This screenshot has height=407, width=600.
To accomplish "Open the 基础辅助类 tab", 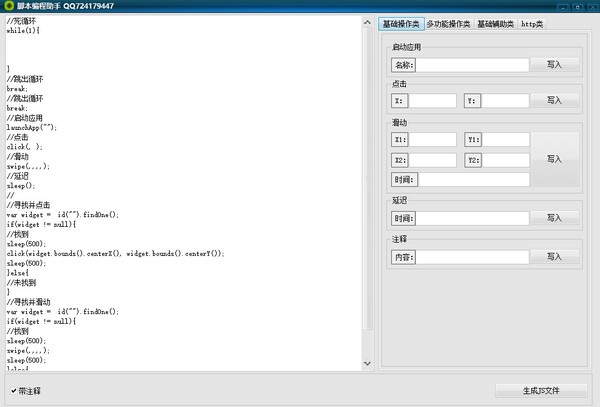I will pos(496,24).
